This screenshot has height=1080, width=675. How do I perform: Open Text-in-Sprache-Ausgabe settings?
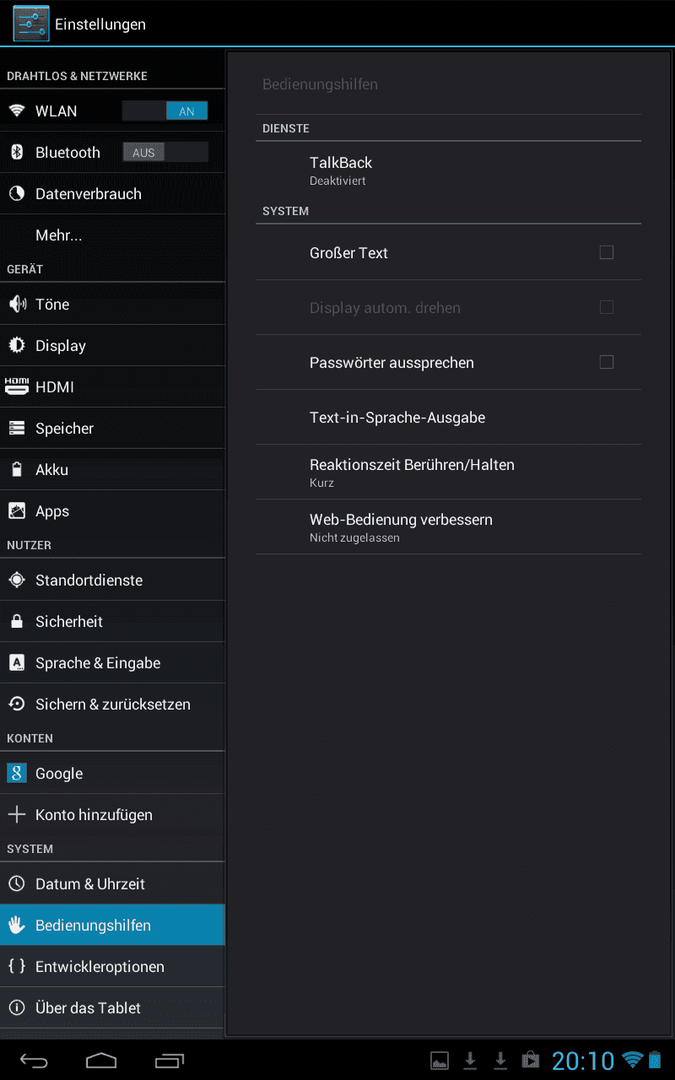448,417
